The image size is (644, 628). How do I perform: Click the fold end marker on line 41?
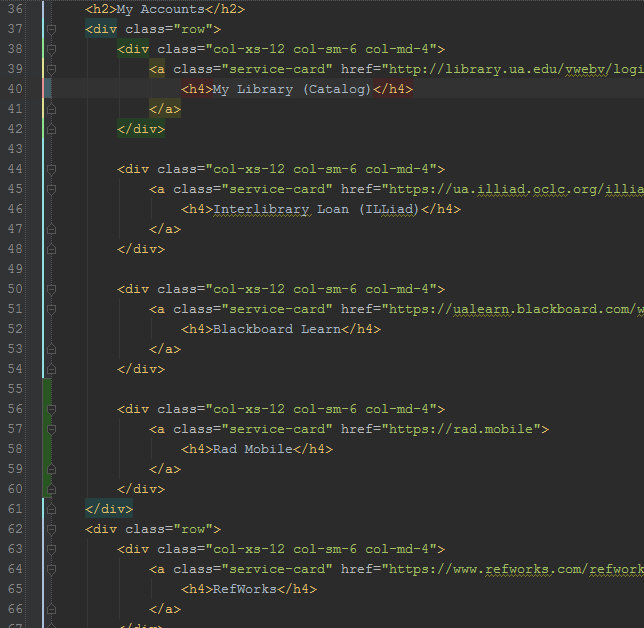coord(51,109)
